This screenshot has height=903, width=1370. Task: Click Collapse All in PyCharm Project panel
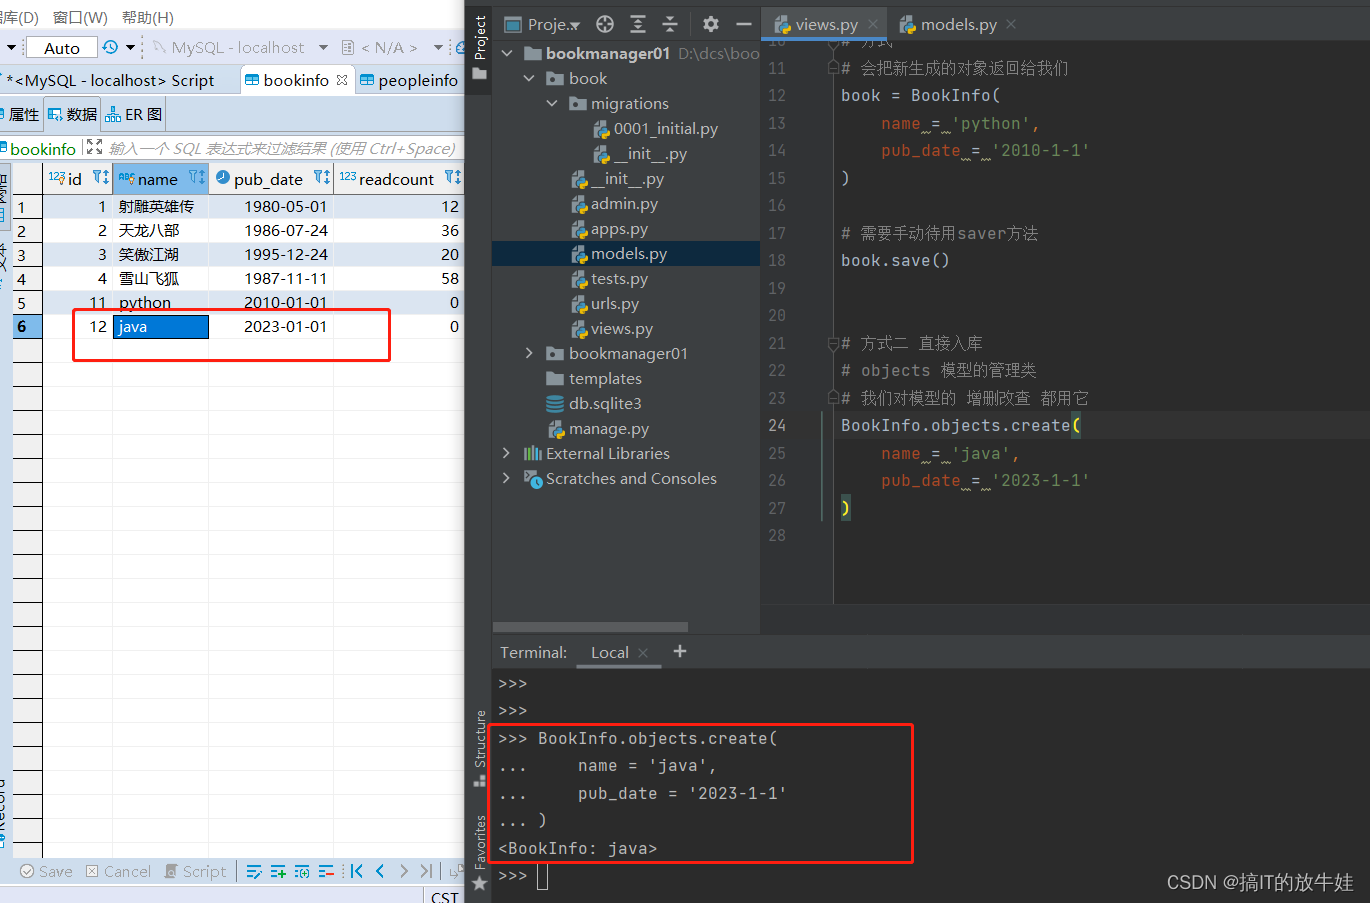click(670, 24)
